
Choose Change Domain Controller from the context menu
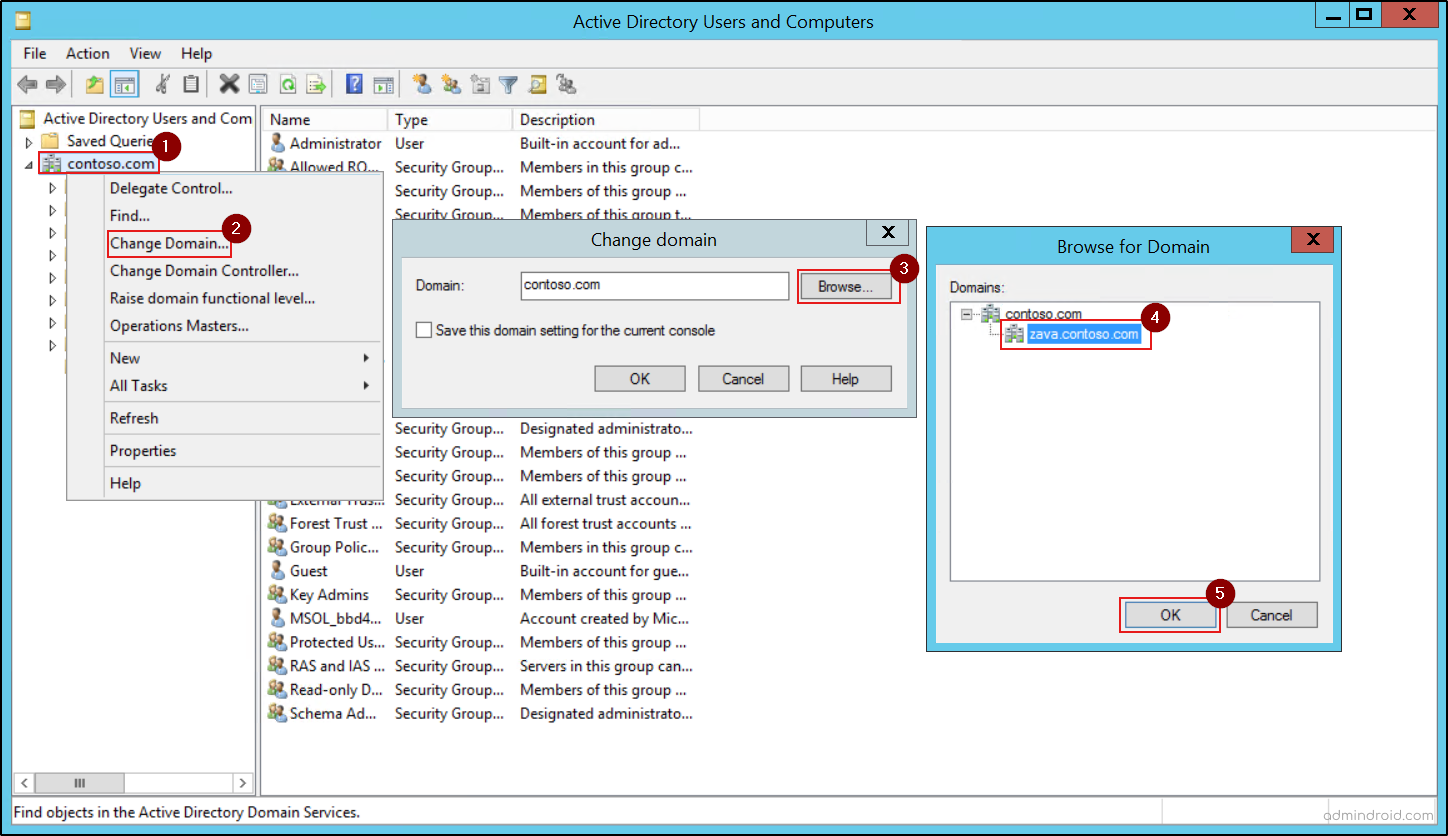point(203,271)
